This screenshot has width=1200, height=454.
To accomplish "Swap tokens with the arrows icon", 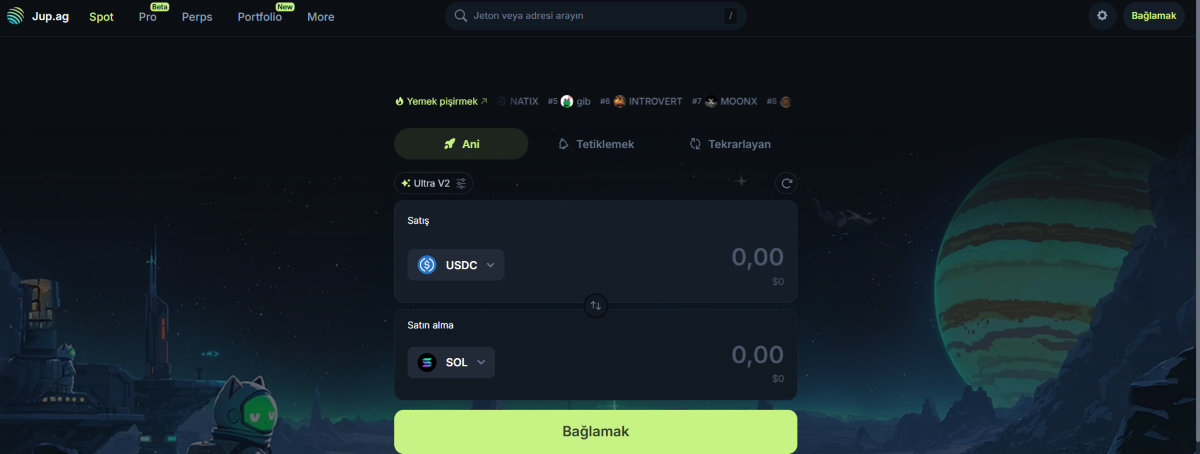I will pyautogui.click(x=596, y=305).
